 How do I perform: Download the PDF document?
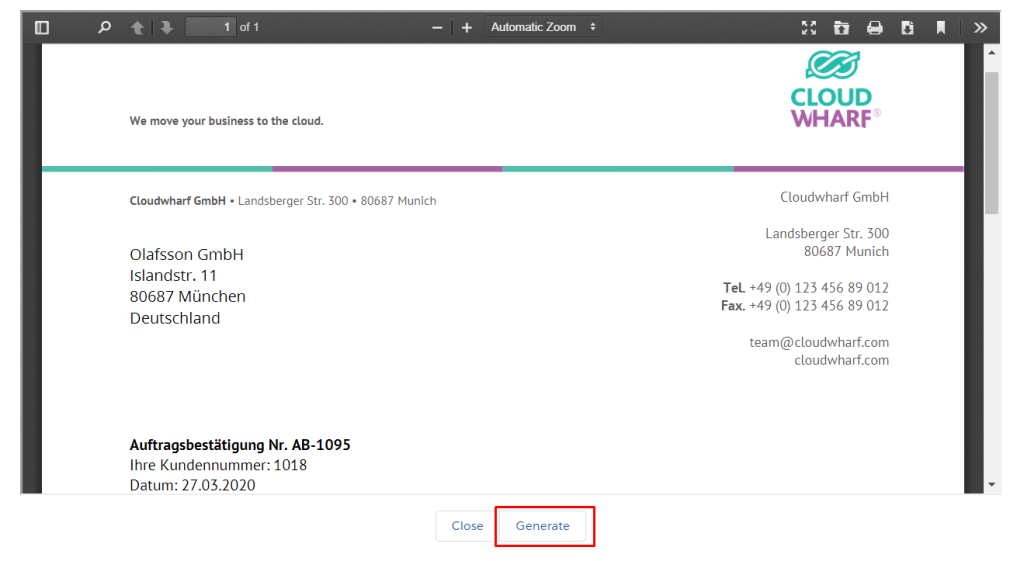click(907, 28)
